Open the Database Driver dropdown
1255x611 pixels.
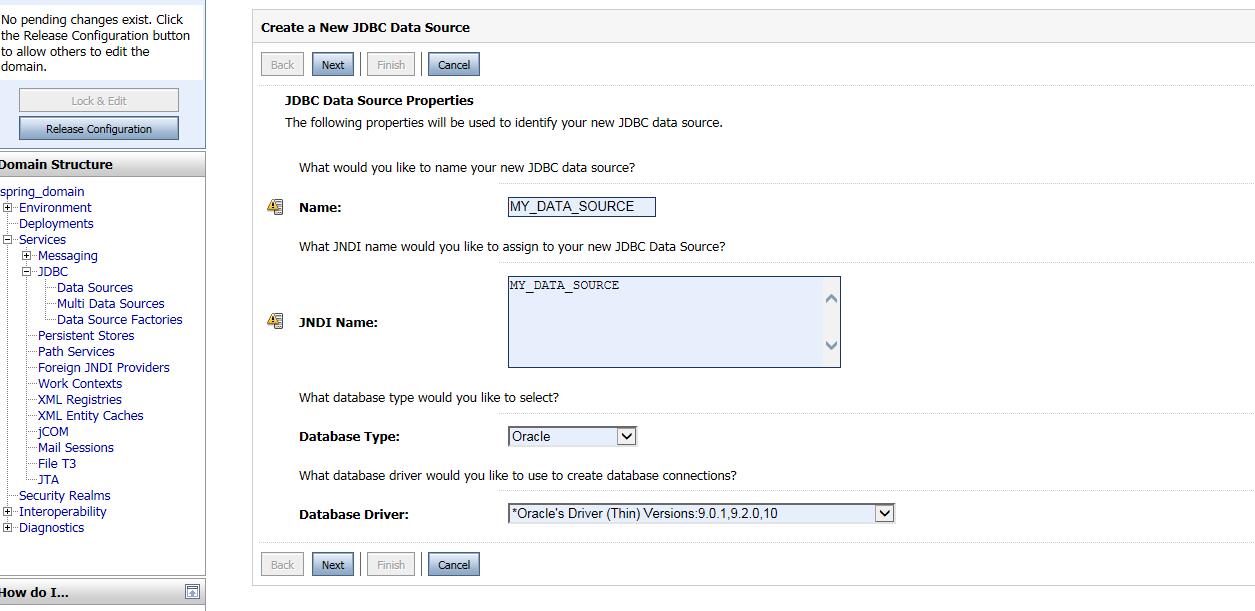(883, 513)
